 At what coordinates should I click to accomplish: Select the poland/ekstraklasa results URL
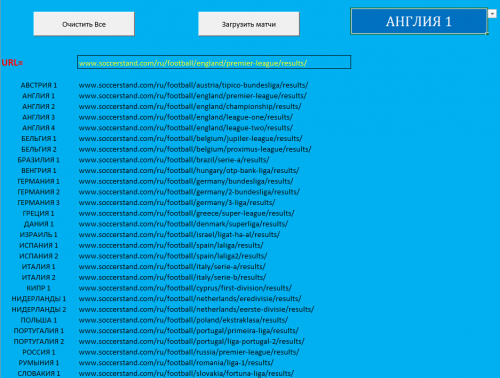183,320
